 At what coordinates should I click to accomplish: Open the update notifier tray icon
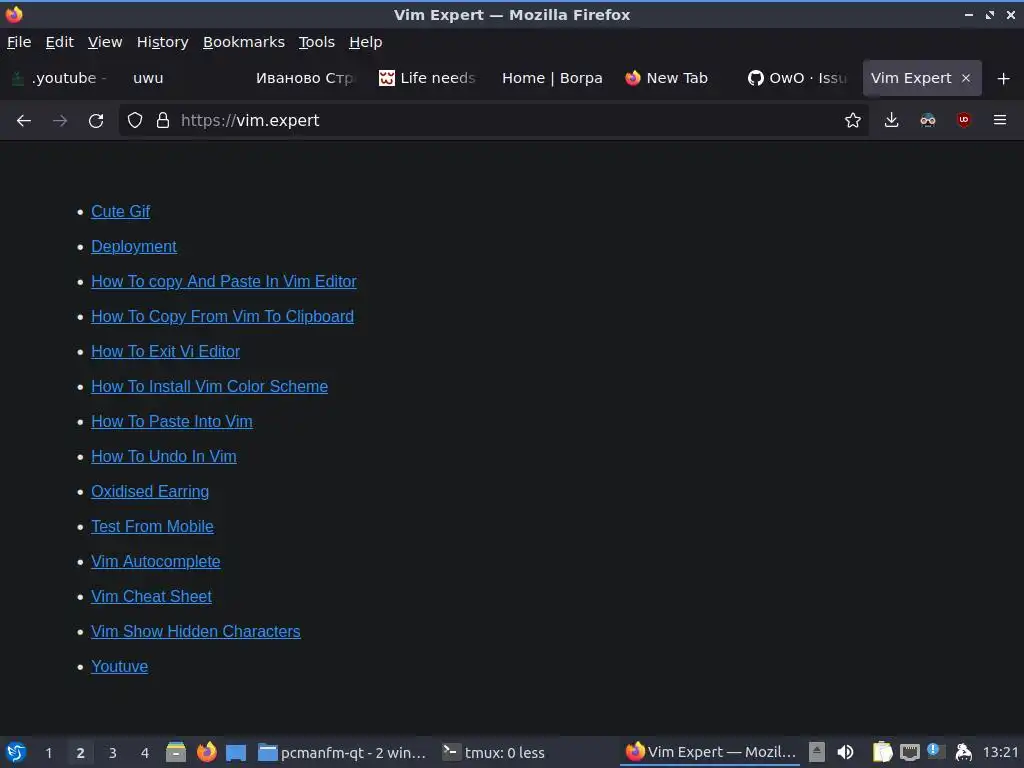tap(936, 751)
